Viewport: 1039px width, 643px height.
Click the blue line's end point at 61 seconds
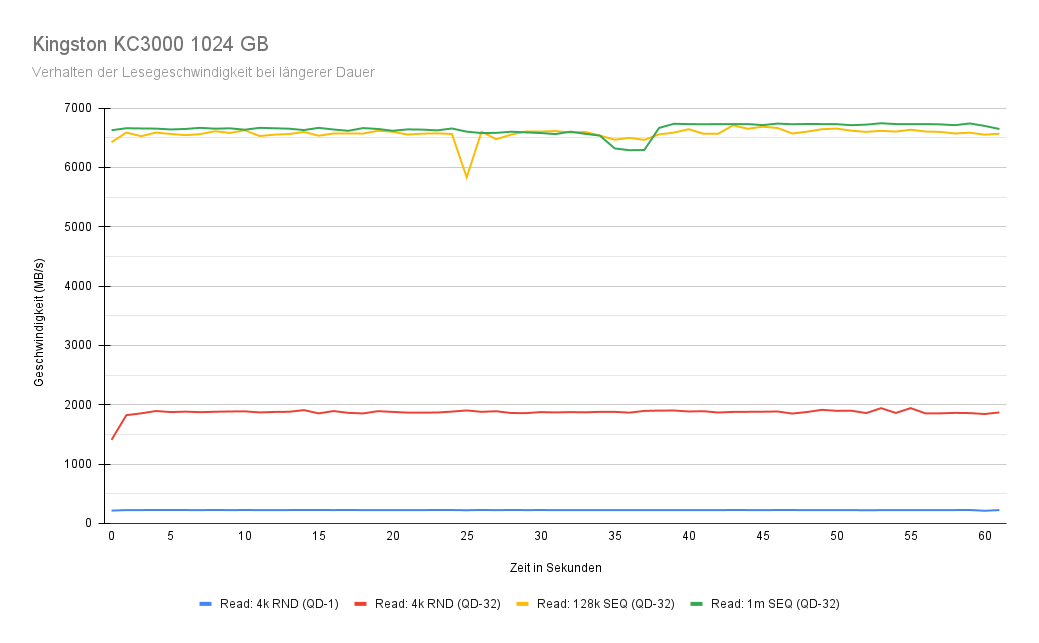coord(998,510)
